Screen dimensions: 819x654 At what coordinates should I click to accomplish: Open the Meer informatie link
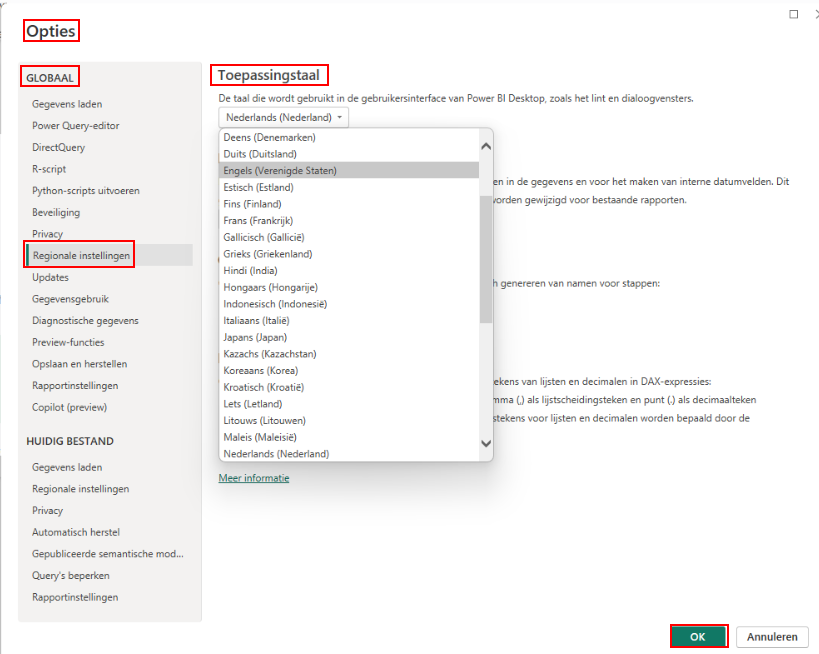pyautogui.click(x=254, y=478)
